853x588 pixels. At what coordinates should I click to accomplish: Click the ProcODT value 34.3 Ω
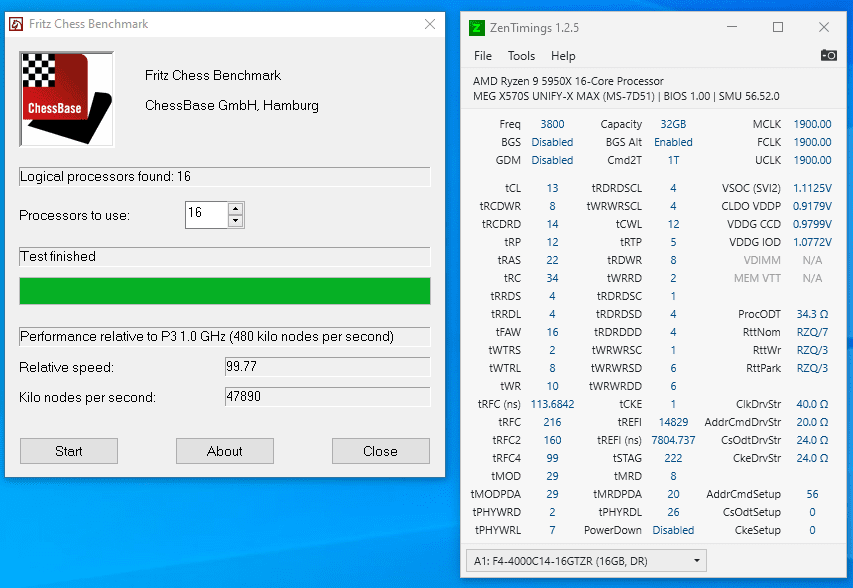coord(812,314)
